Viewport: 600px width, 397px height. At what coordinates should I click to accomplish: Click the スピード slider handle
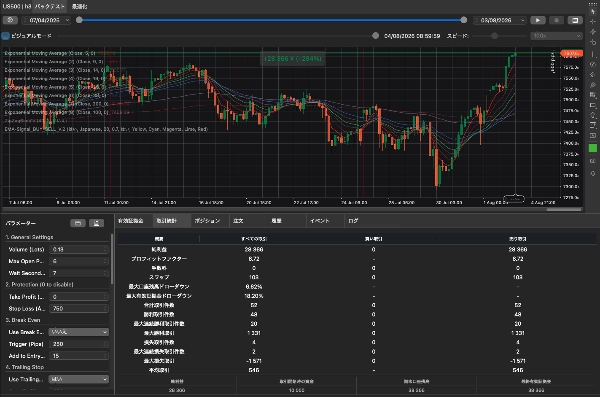[494, 36]
